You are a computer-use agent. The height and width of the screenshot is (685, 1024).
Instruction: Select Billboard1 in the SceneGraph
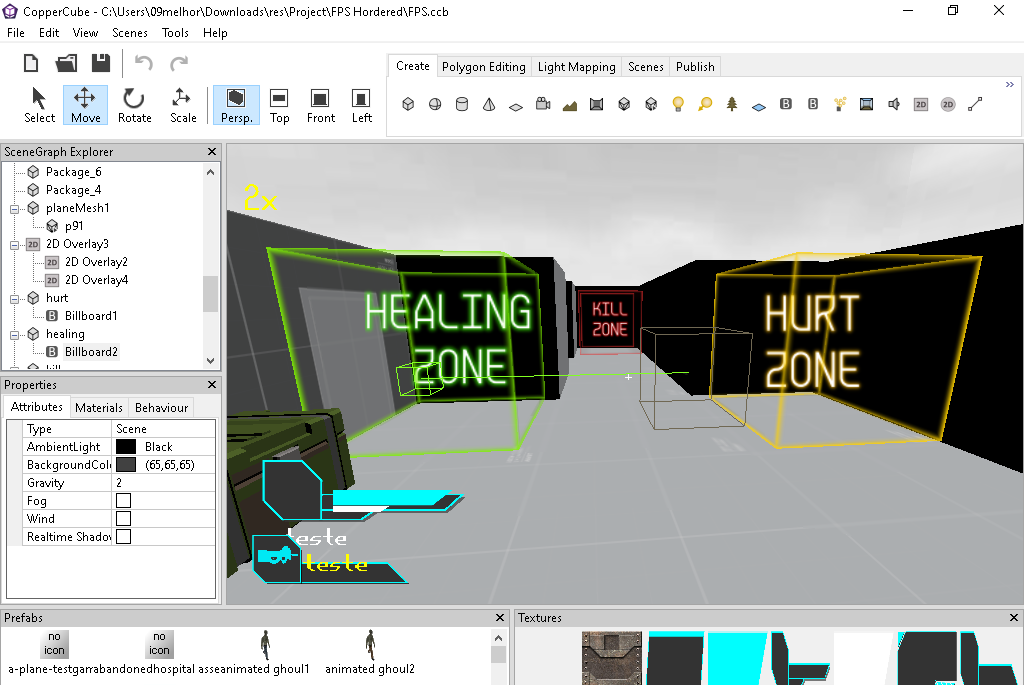(x=91, y=315)
